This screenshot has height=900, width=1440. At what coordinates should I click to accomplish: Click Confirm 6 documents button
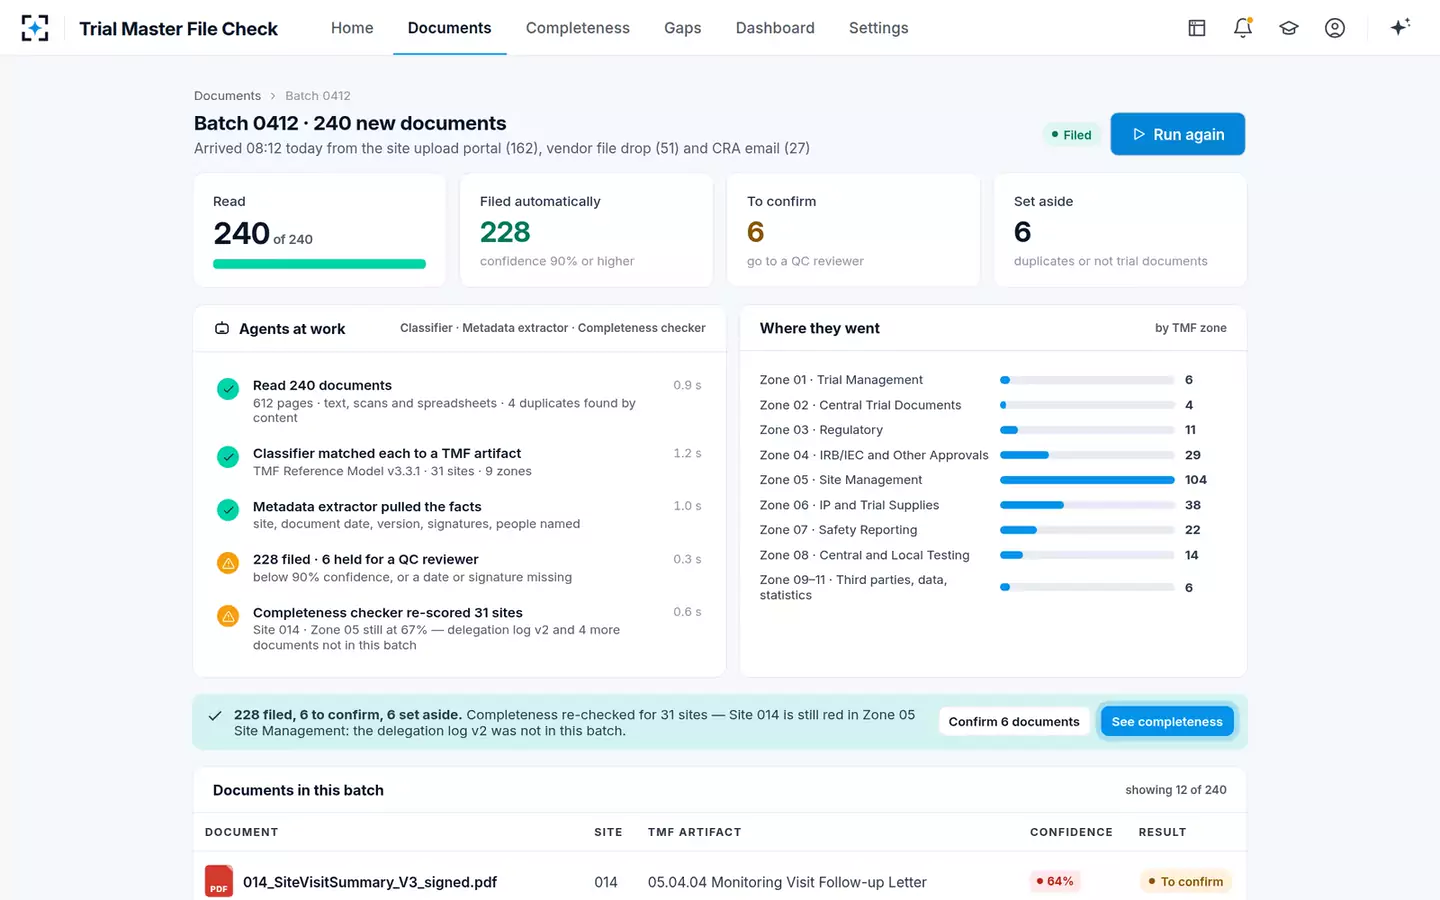[x=1014, y=721]
